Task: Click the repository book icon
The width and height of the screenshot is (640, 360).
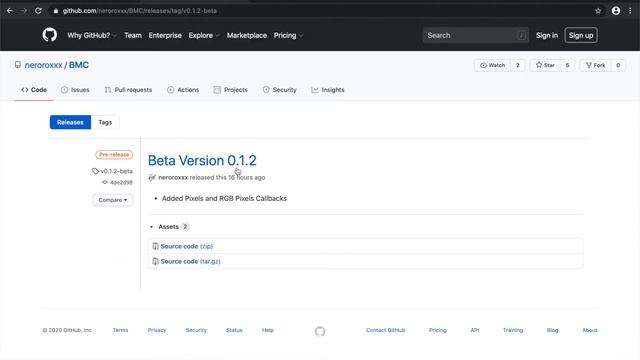Action: 18,65
